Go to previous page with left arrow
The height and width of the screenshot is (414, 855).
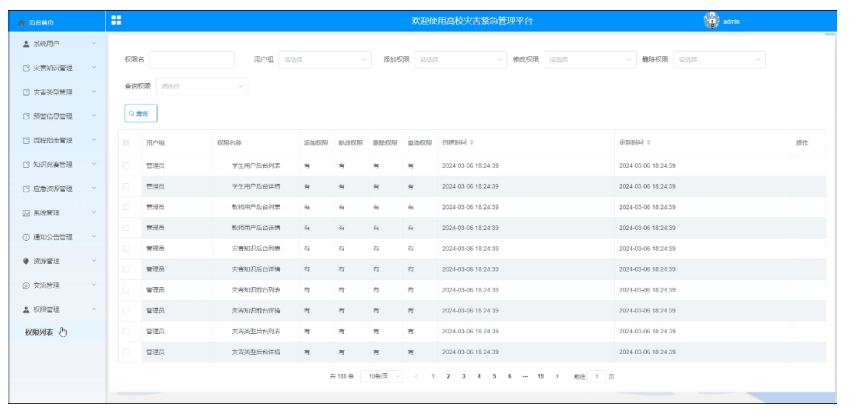click(417, 376)
